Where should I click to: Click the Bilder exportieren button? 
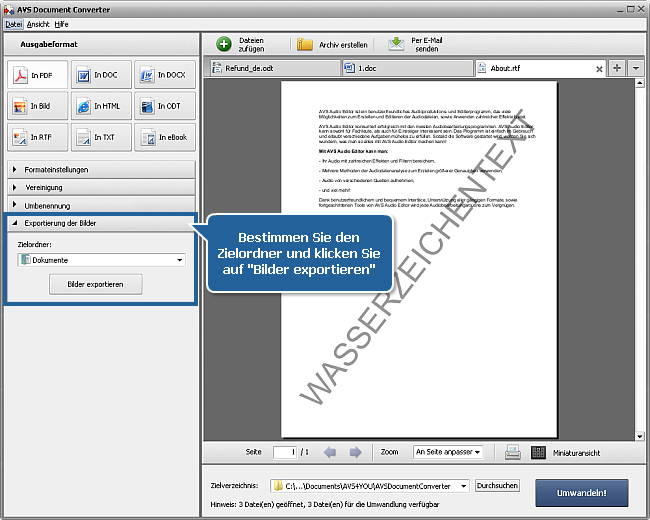[96, 284]
